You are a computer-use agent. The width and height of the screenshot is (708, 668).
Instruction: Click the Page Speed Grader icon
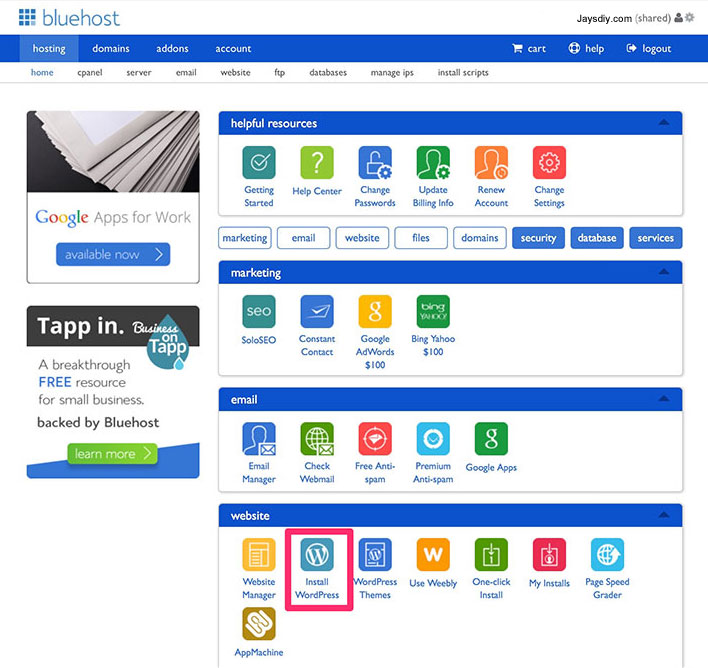607,554
